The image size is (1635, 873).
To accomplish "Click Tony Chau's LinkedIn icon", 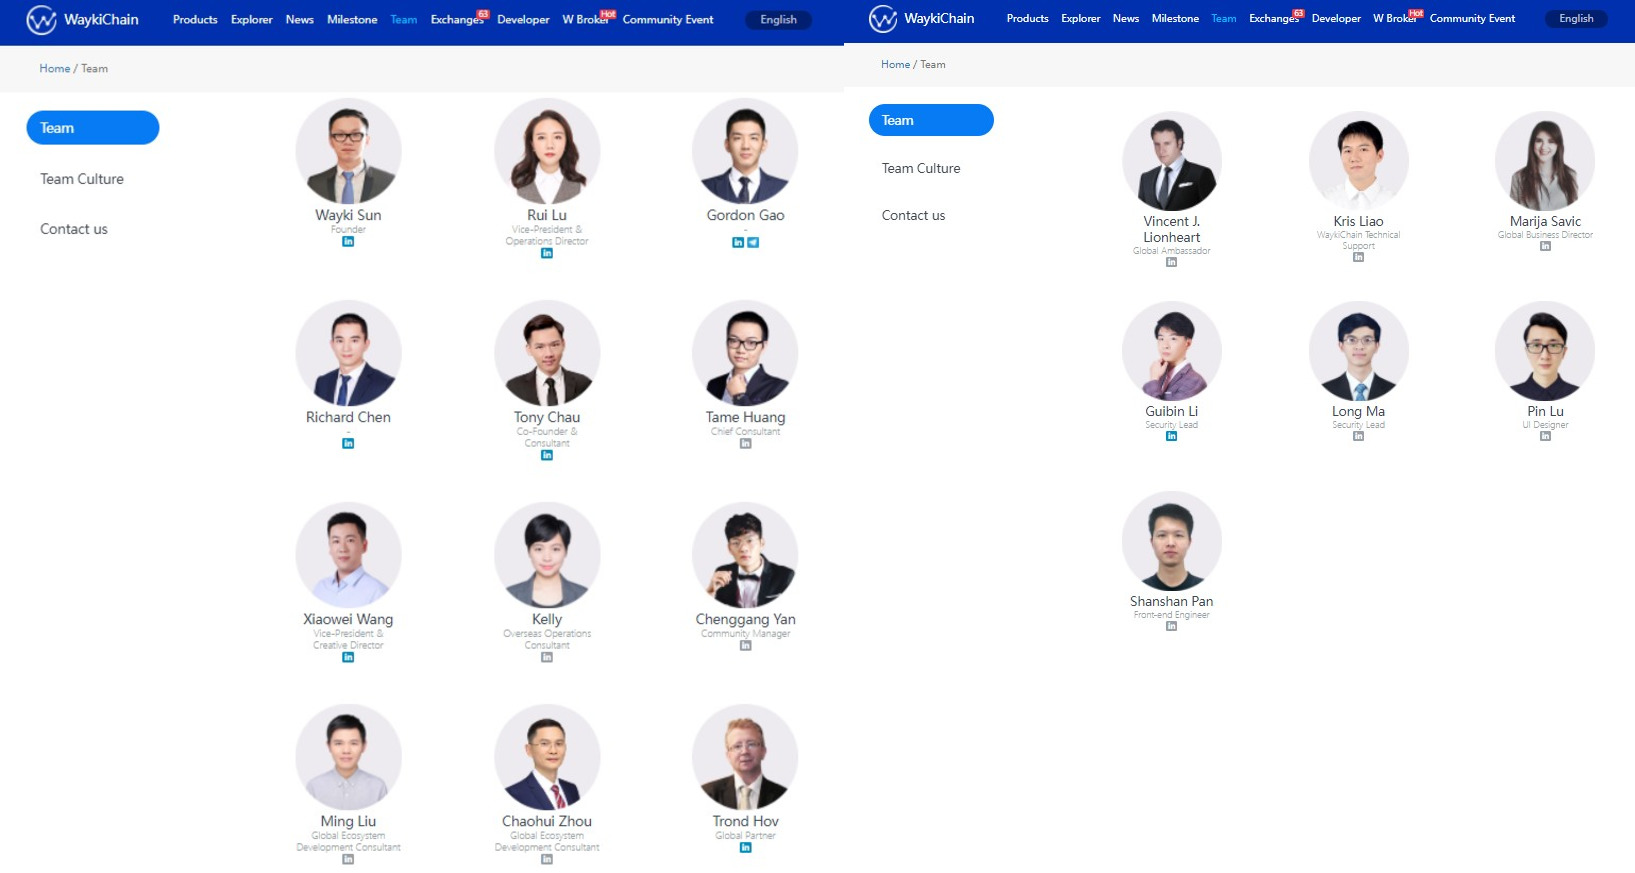I will 547,455.
